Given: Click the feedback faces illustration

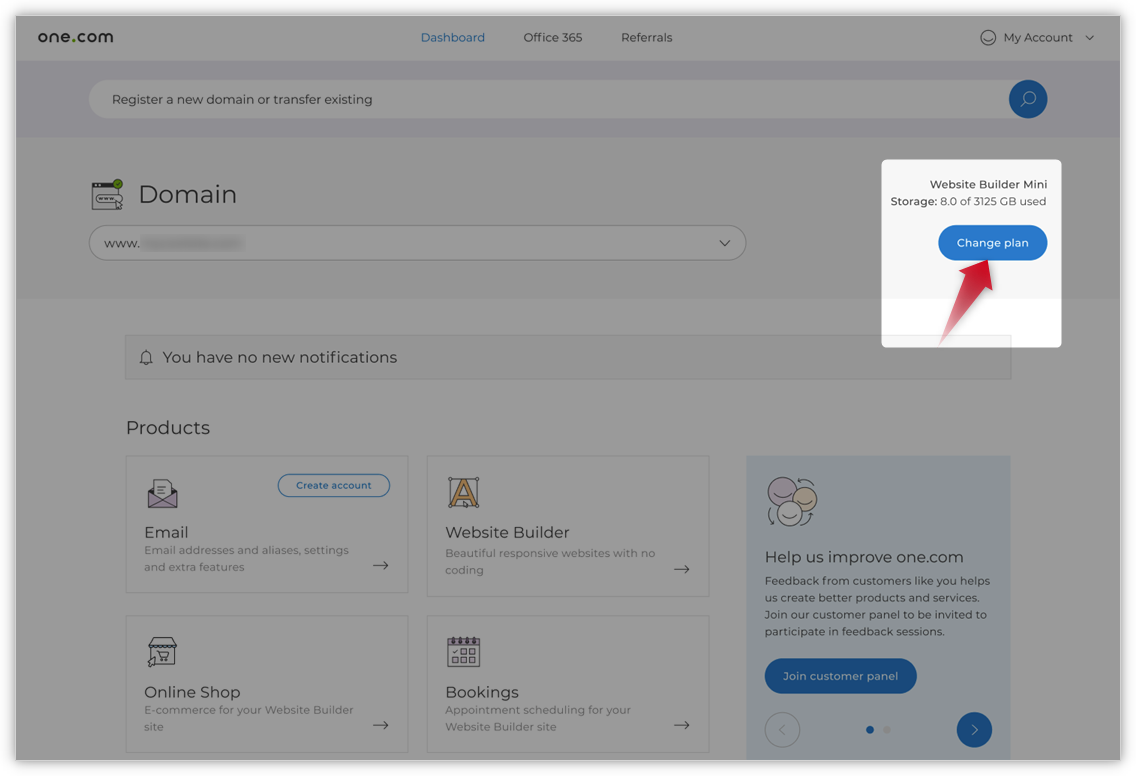Looking at the screenshot, I should 791,501.
